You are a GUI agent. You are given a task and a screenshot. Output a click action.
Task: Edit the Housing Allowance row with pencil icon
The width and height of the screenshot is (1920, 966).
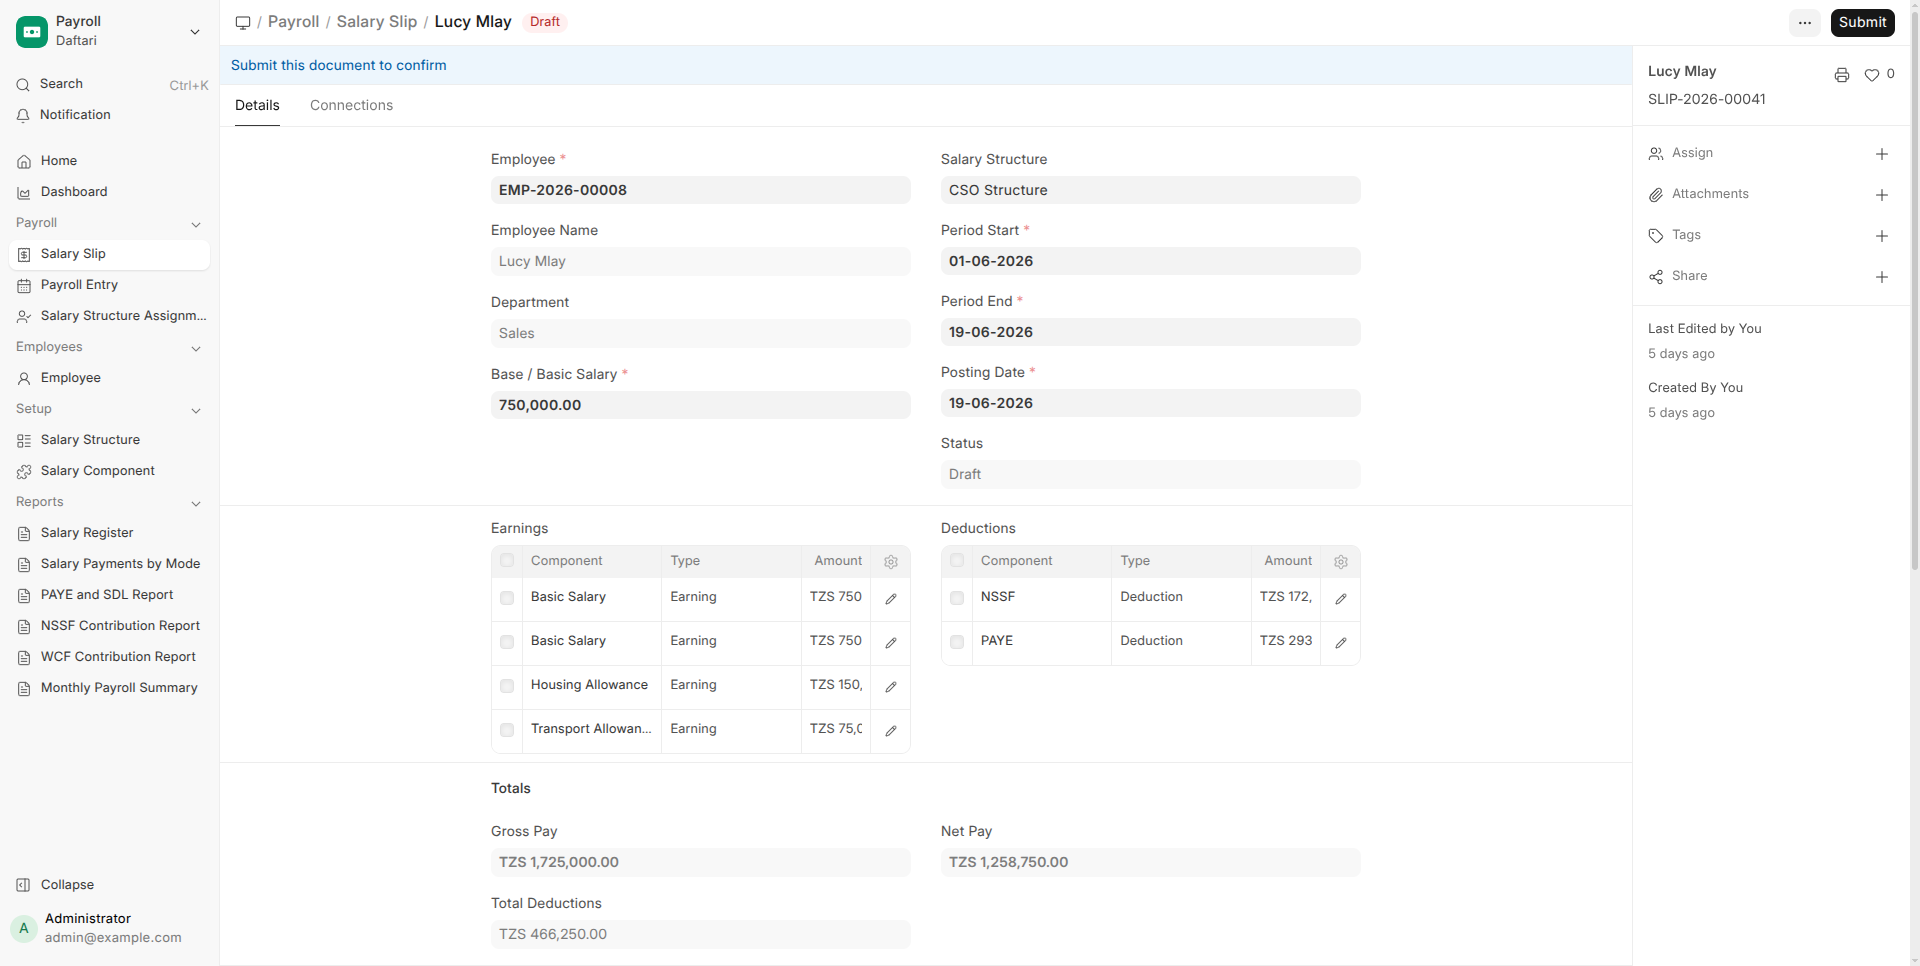tap(891, 687)
